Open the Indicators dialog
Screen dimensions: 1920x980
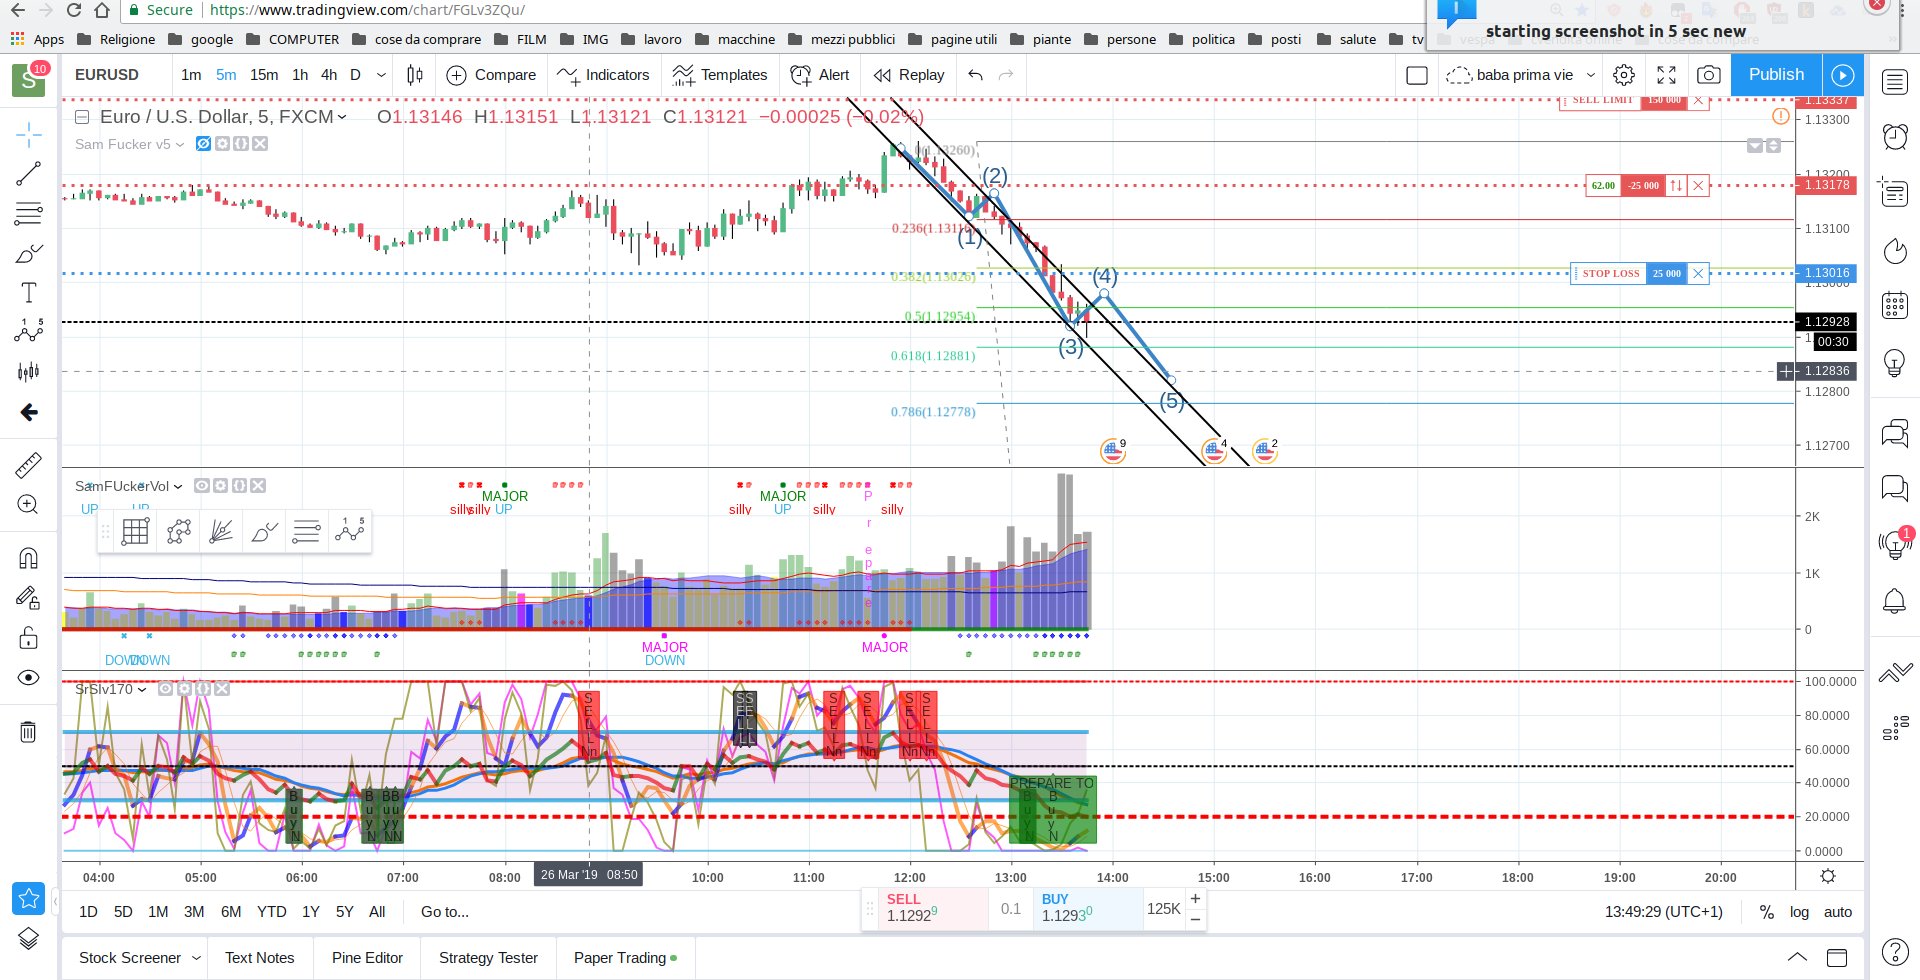click(x=603, y=75)
